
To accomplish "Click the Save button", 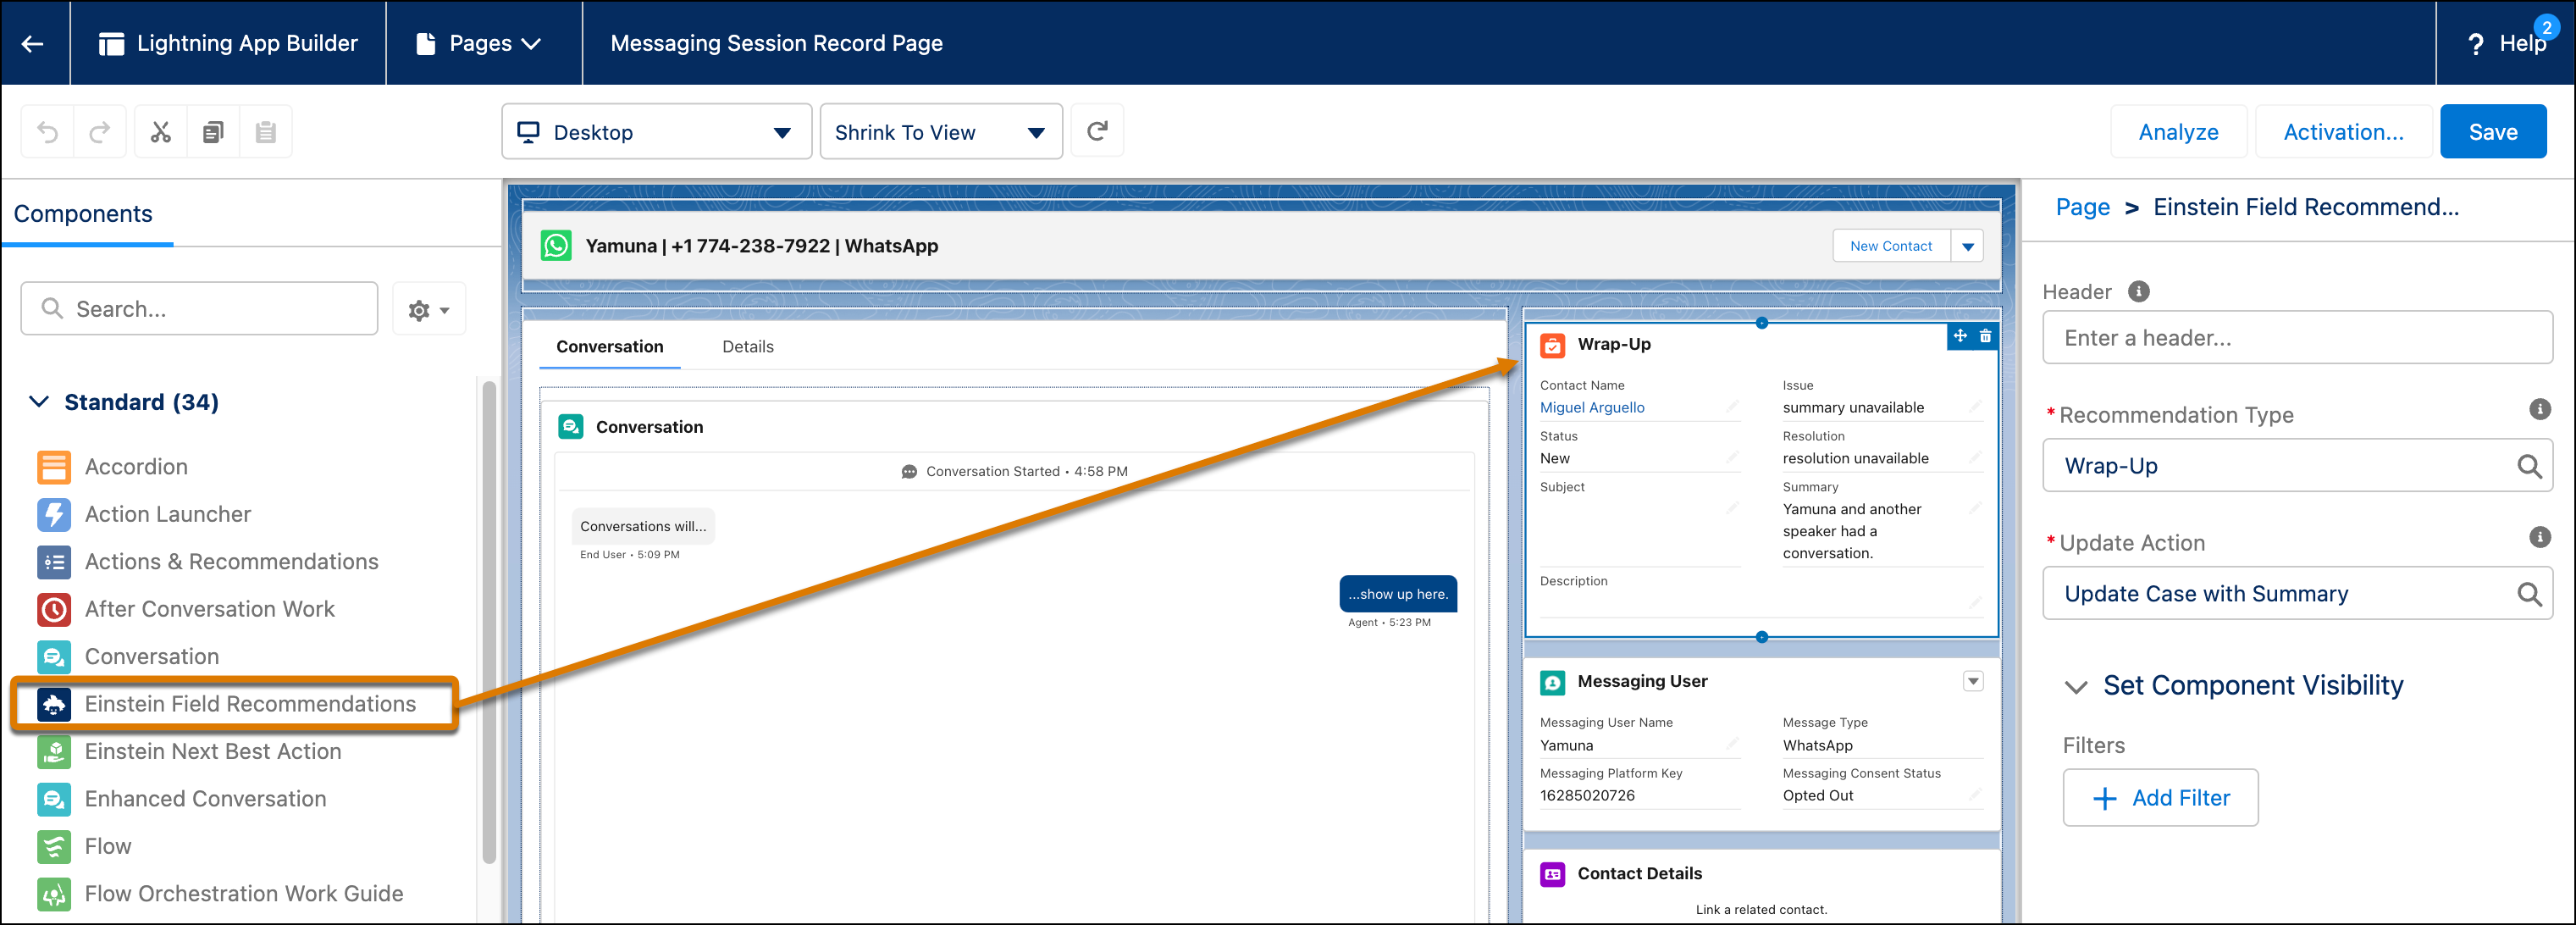I will 2492,132.
